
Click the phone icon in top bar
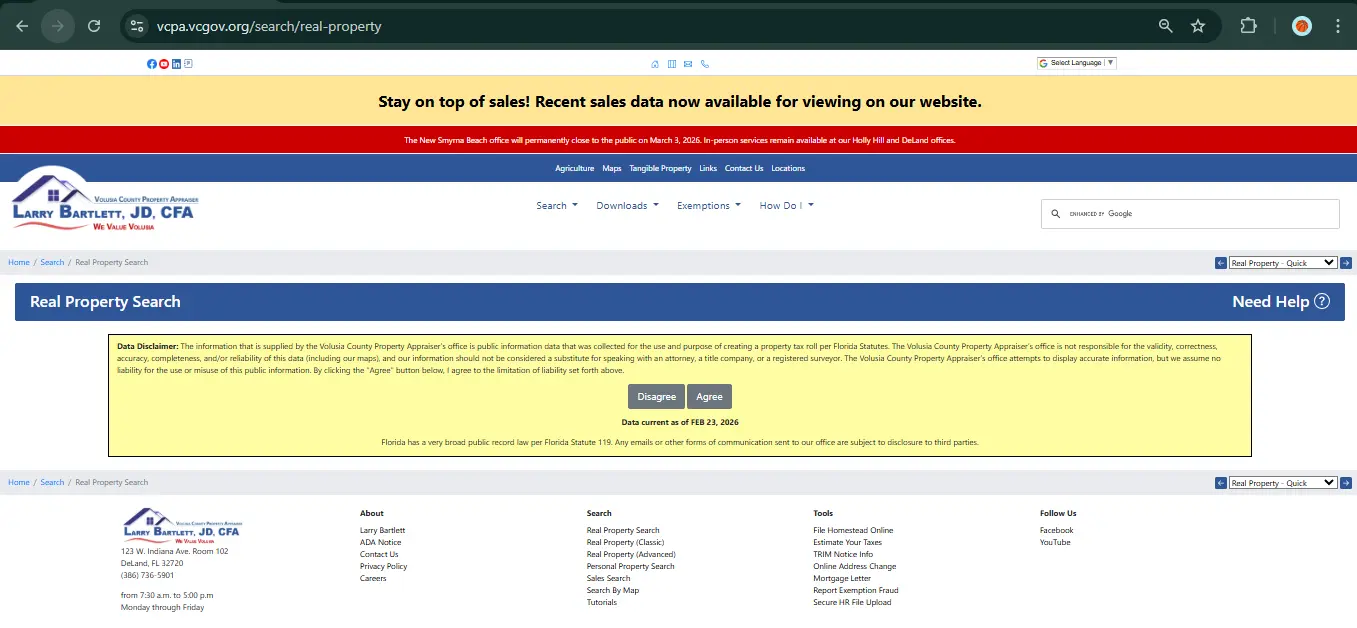click(x=705, y=64)
